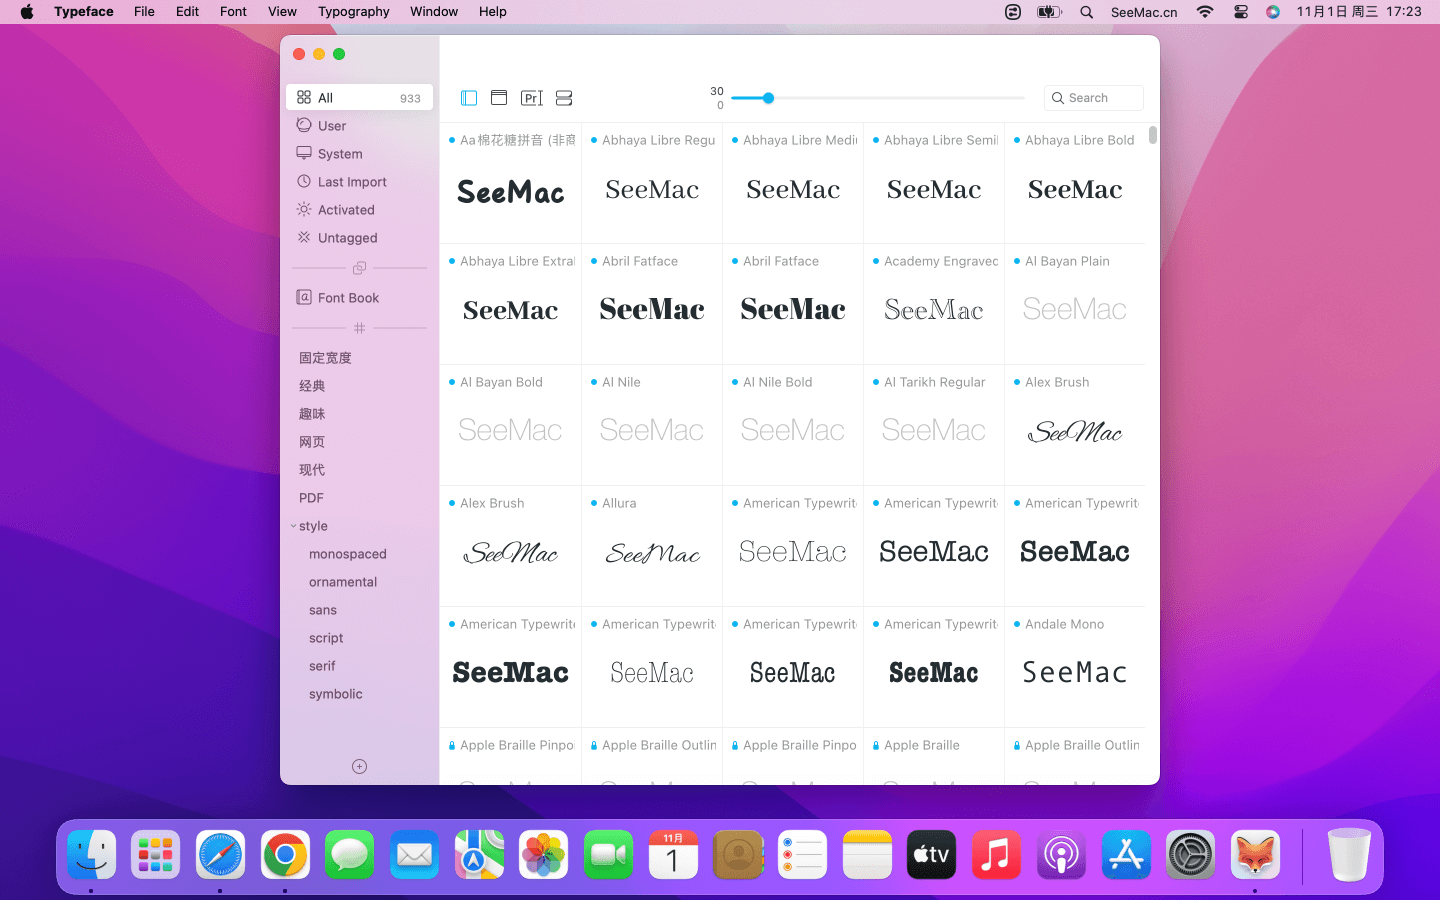Toggle the sidebar visibility icon
Image resolution: width=1440 pixels, height=900 pixels.
(469, 98)
